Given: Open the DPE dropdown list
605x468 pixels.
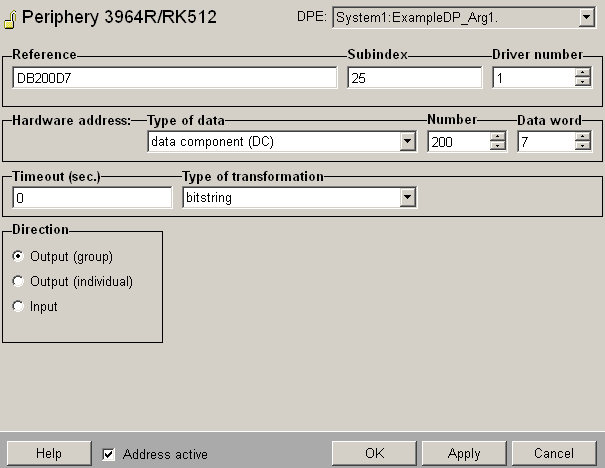Looking at the screenshot, I should coord(586,17).
